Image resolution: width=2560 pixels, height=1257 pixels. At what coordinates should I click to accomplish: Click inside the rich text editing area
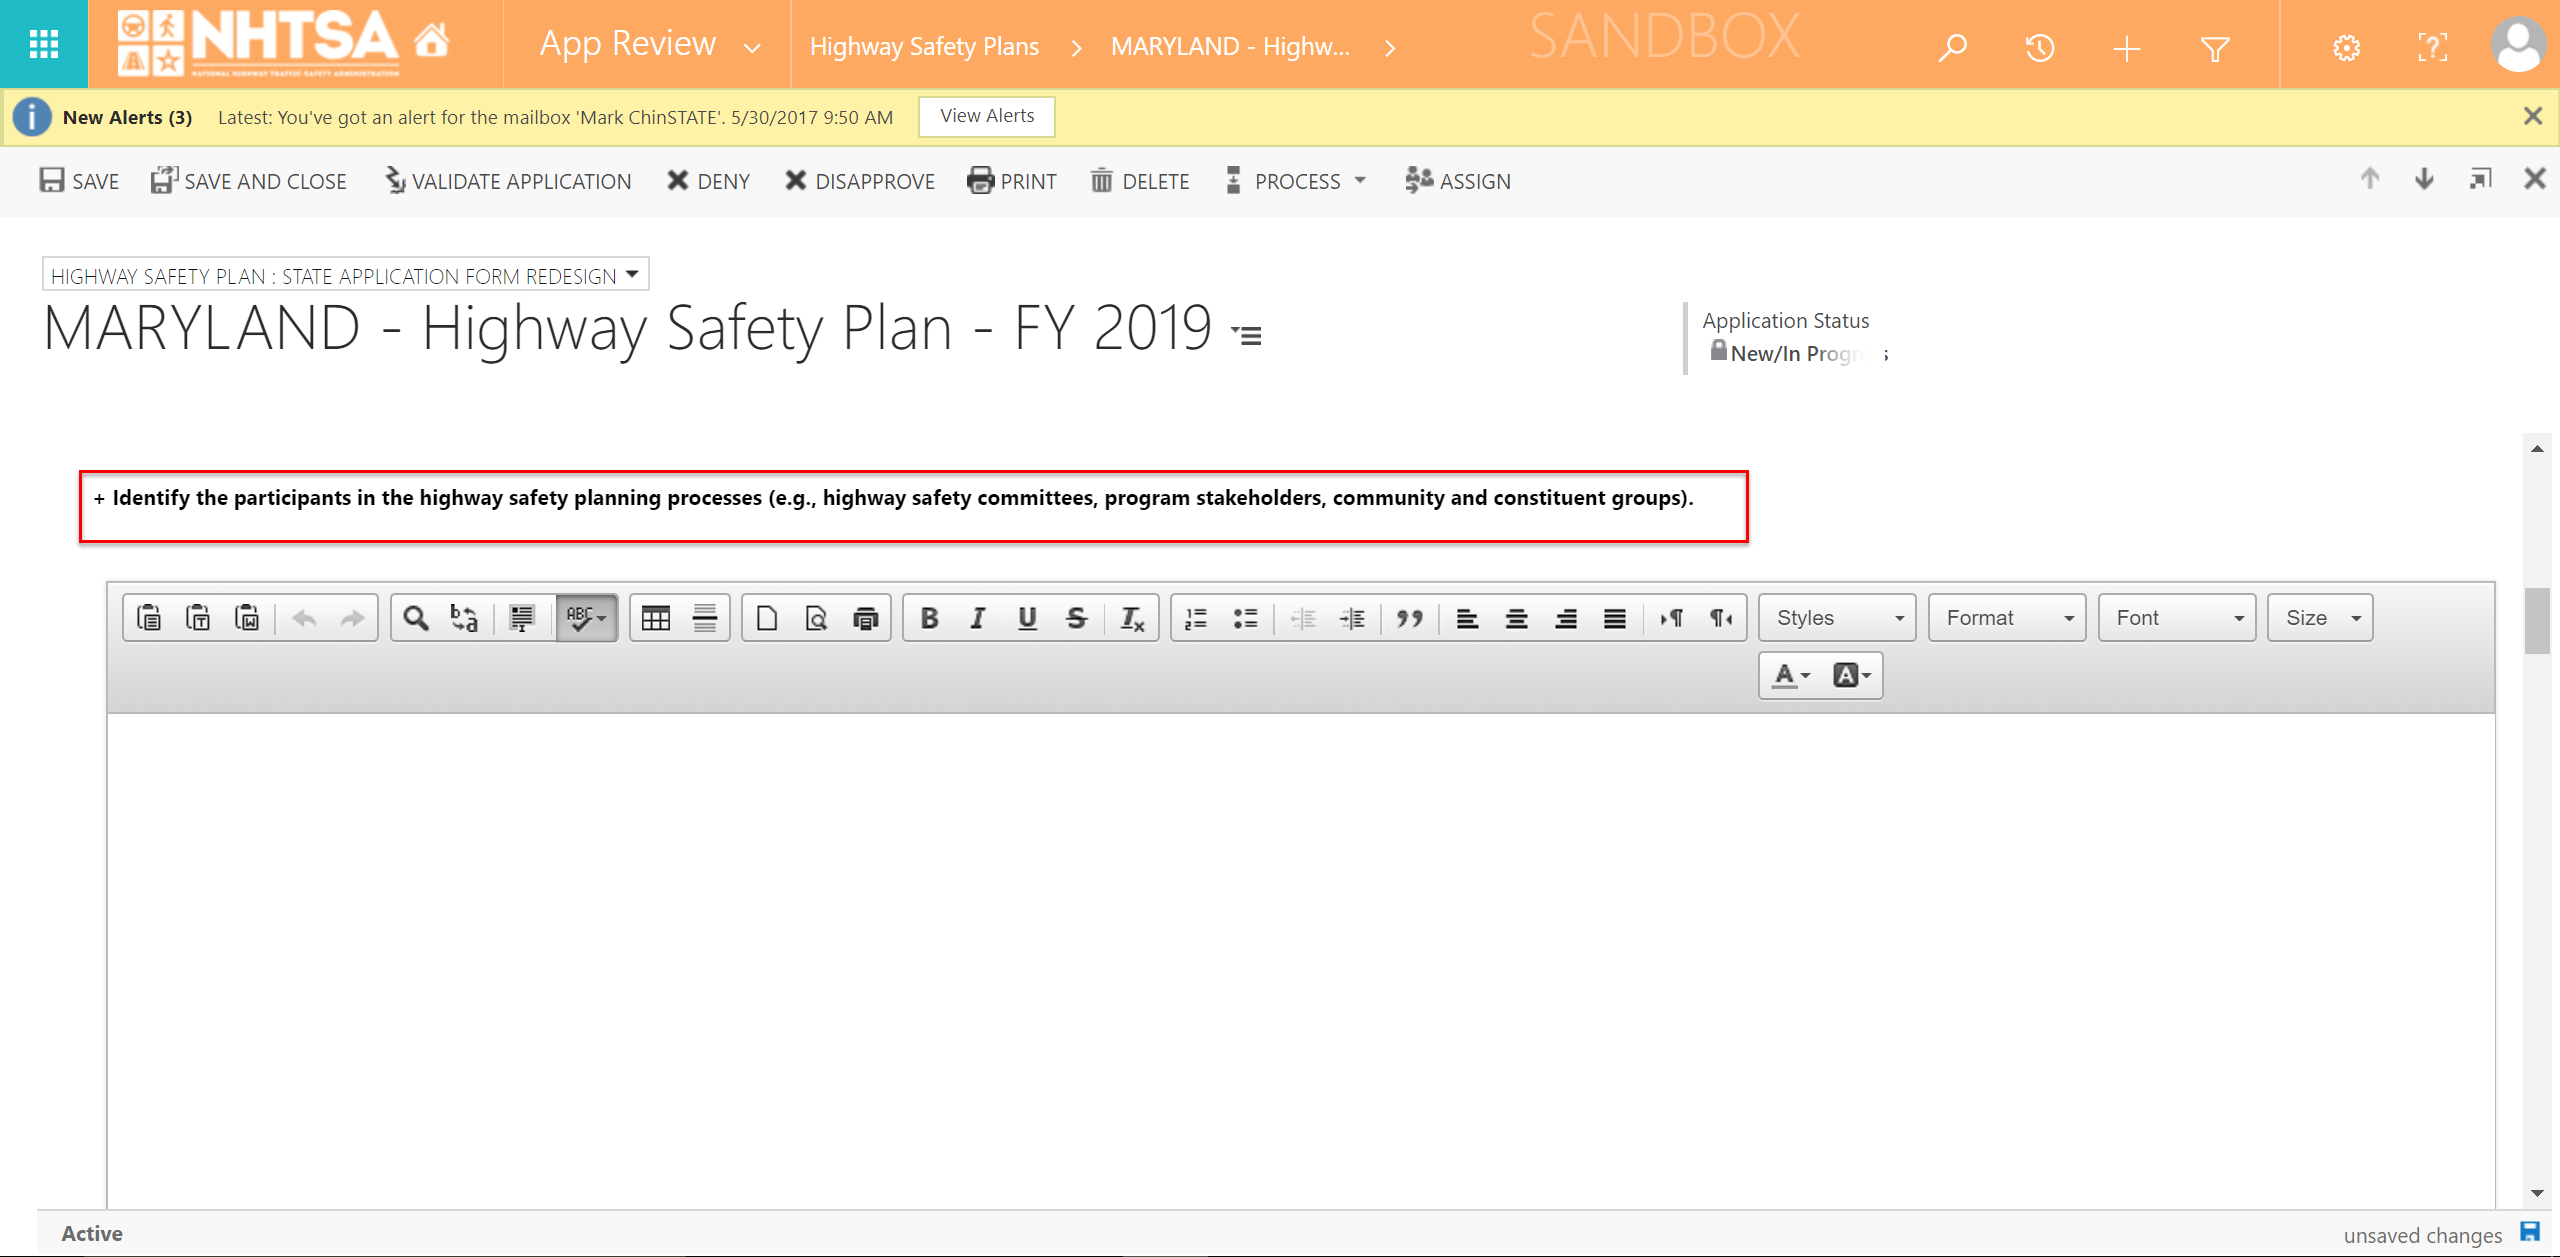[1300, 950]
